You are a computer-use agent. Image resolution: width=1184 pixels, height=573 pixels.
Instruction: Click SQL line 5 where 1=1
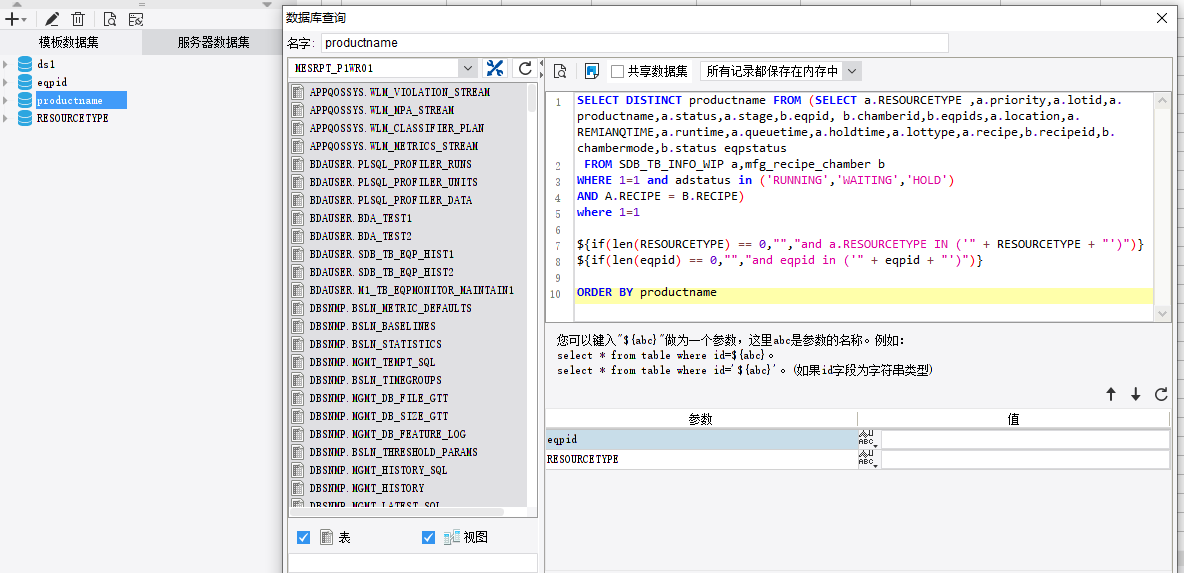pos(608,213)
